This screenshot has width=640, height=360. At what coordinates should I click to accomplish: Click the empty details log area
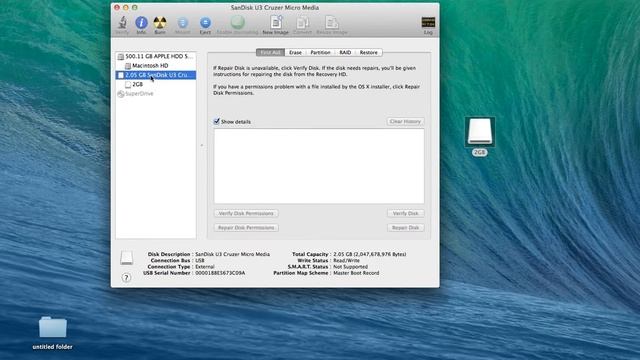point(319,166)
